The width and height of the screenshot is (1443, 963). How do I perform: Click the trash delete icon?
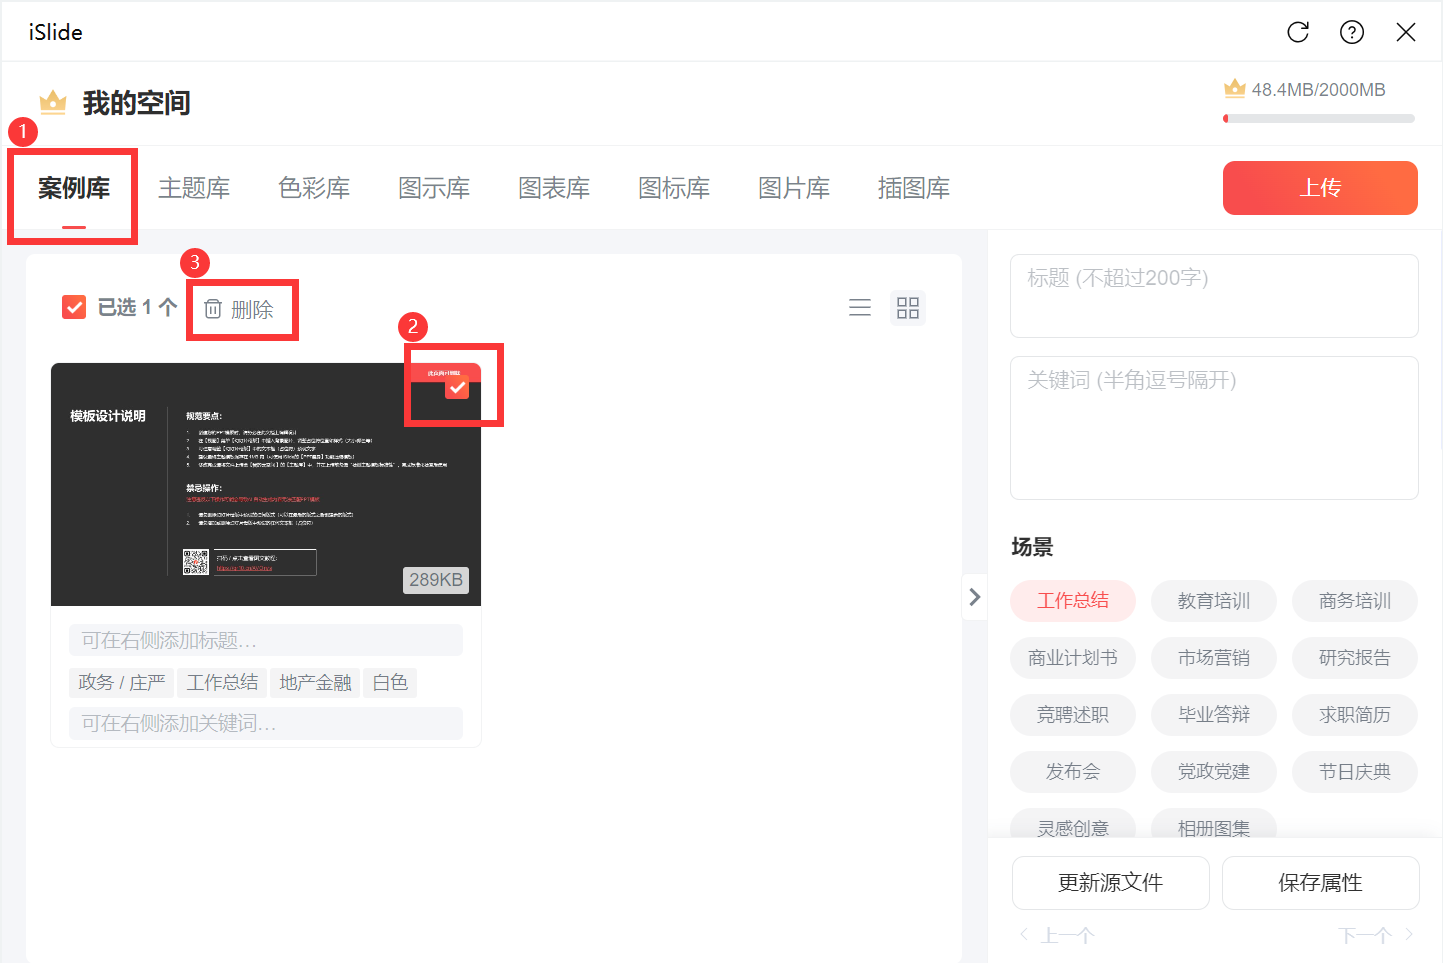pos(213,309)
